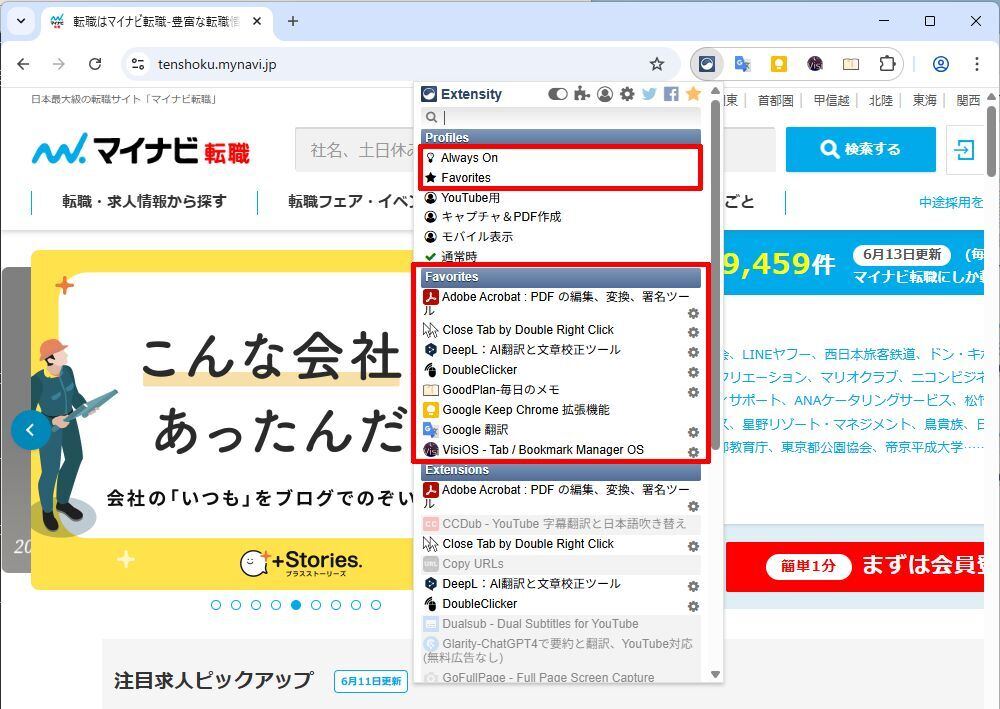Open Google Translate extension from Chrome's toolbar
Viewport: 1000px width, 709px height.
[742, 64]
